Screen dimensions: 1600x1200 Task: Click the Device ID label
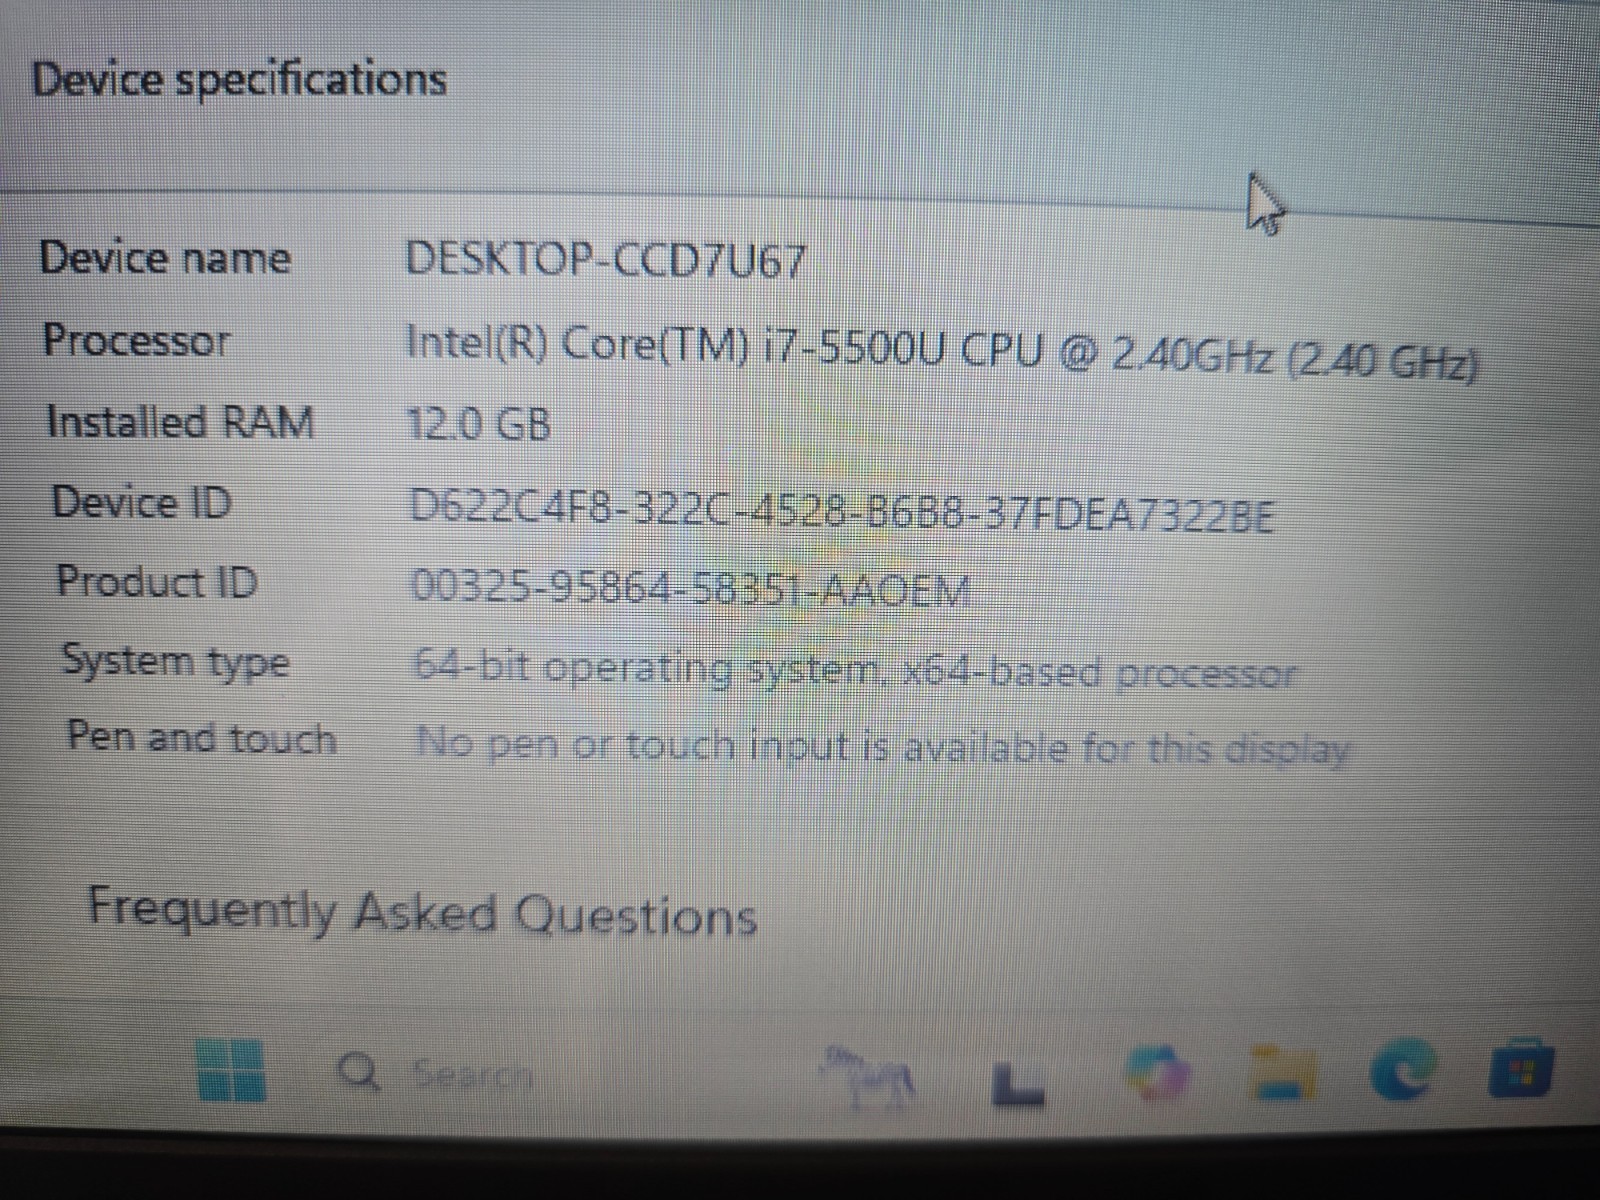coord(142,501)
